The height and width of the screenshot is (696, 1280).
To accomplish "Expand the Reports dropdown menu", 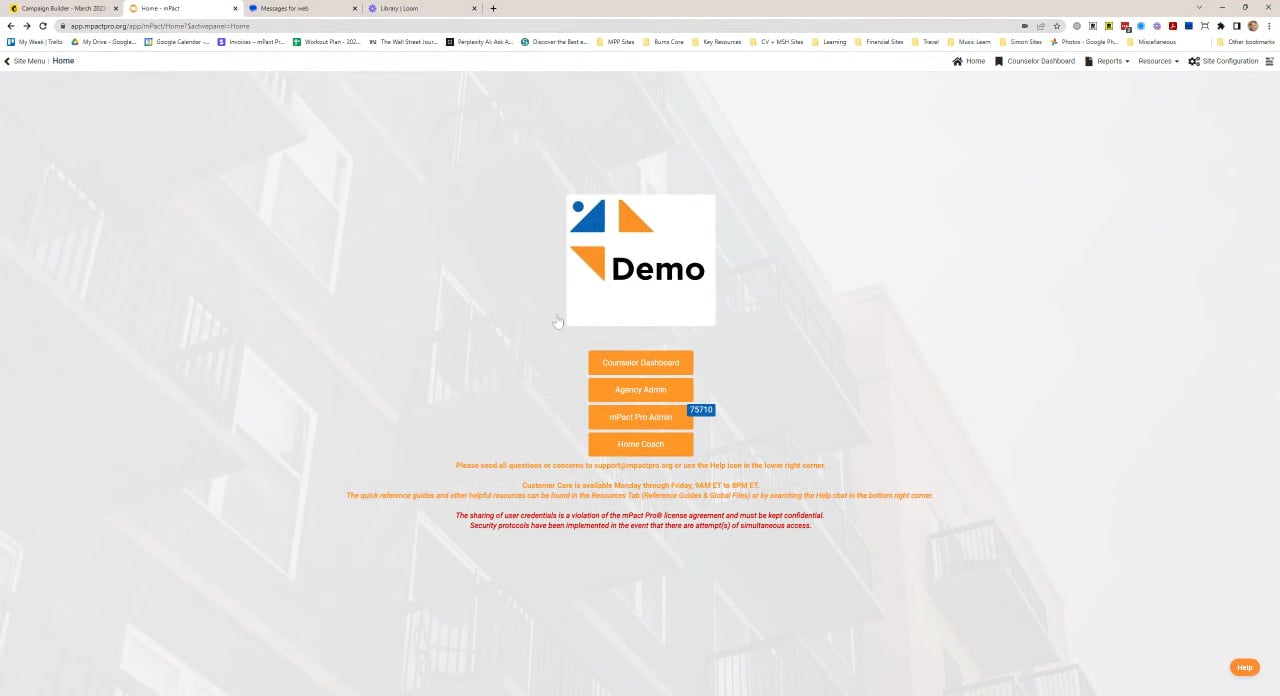I will (1107, 61).
